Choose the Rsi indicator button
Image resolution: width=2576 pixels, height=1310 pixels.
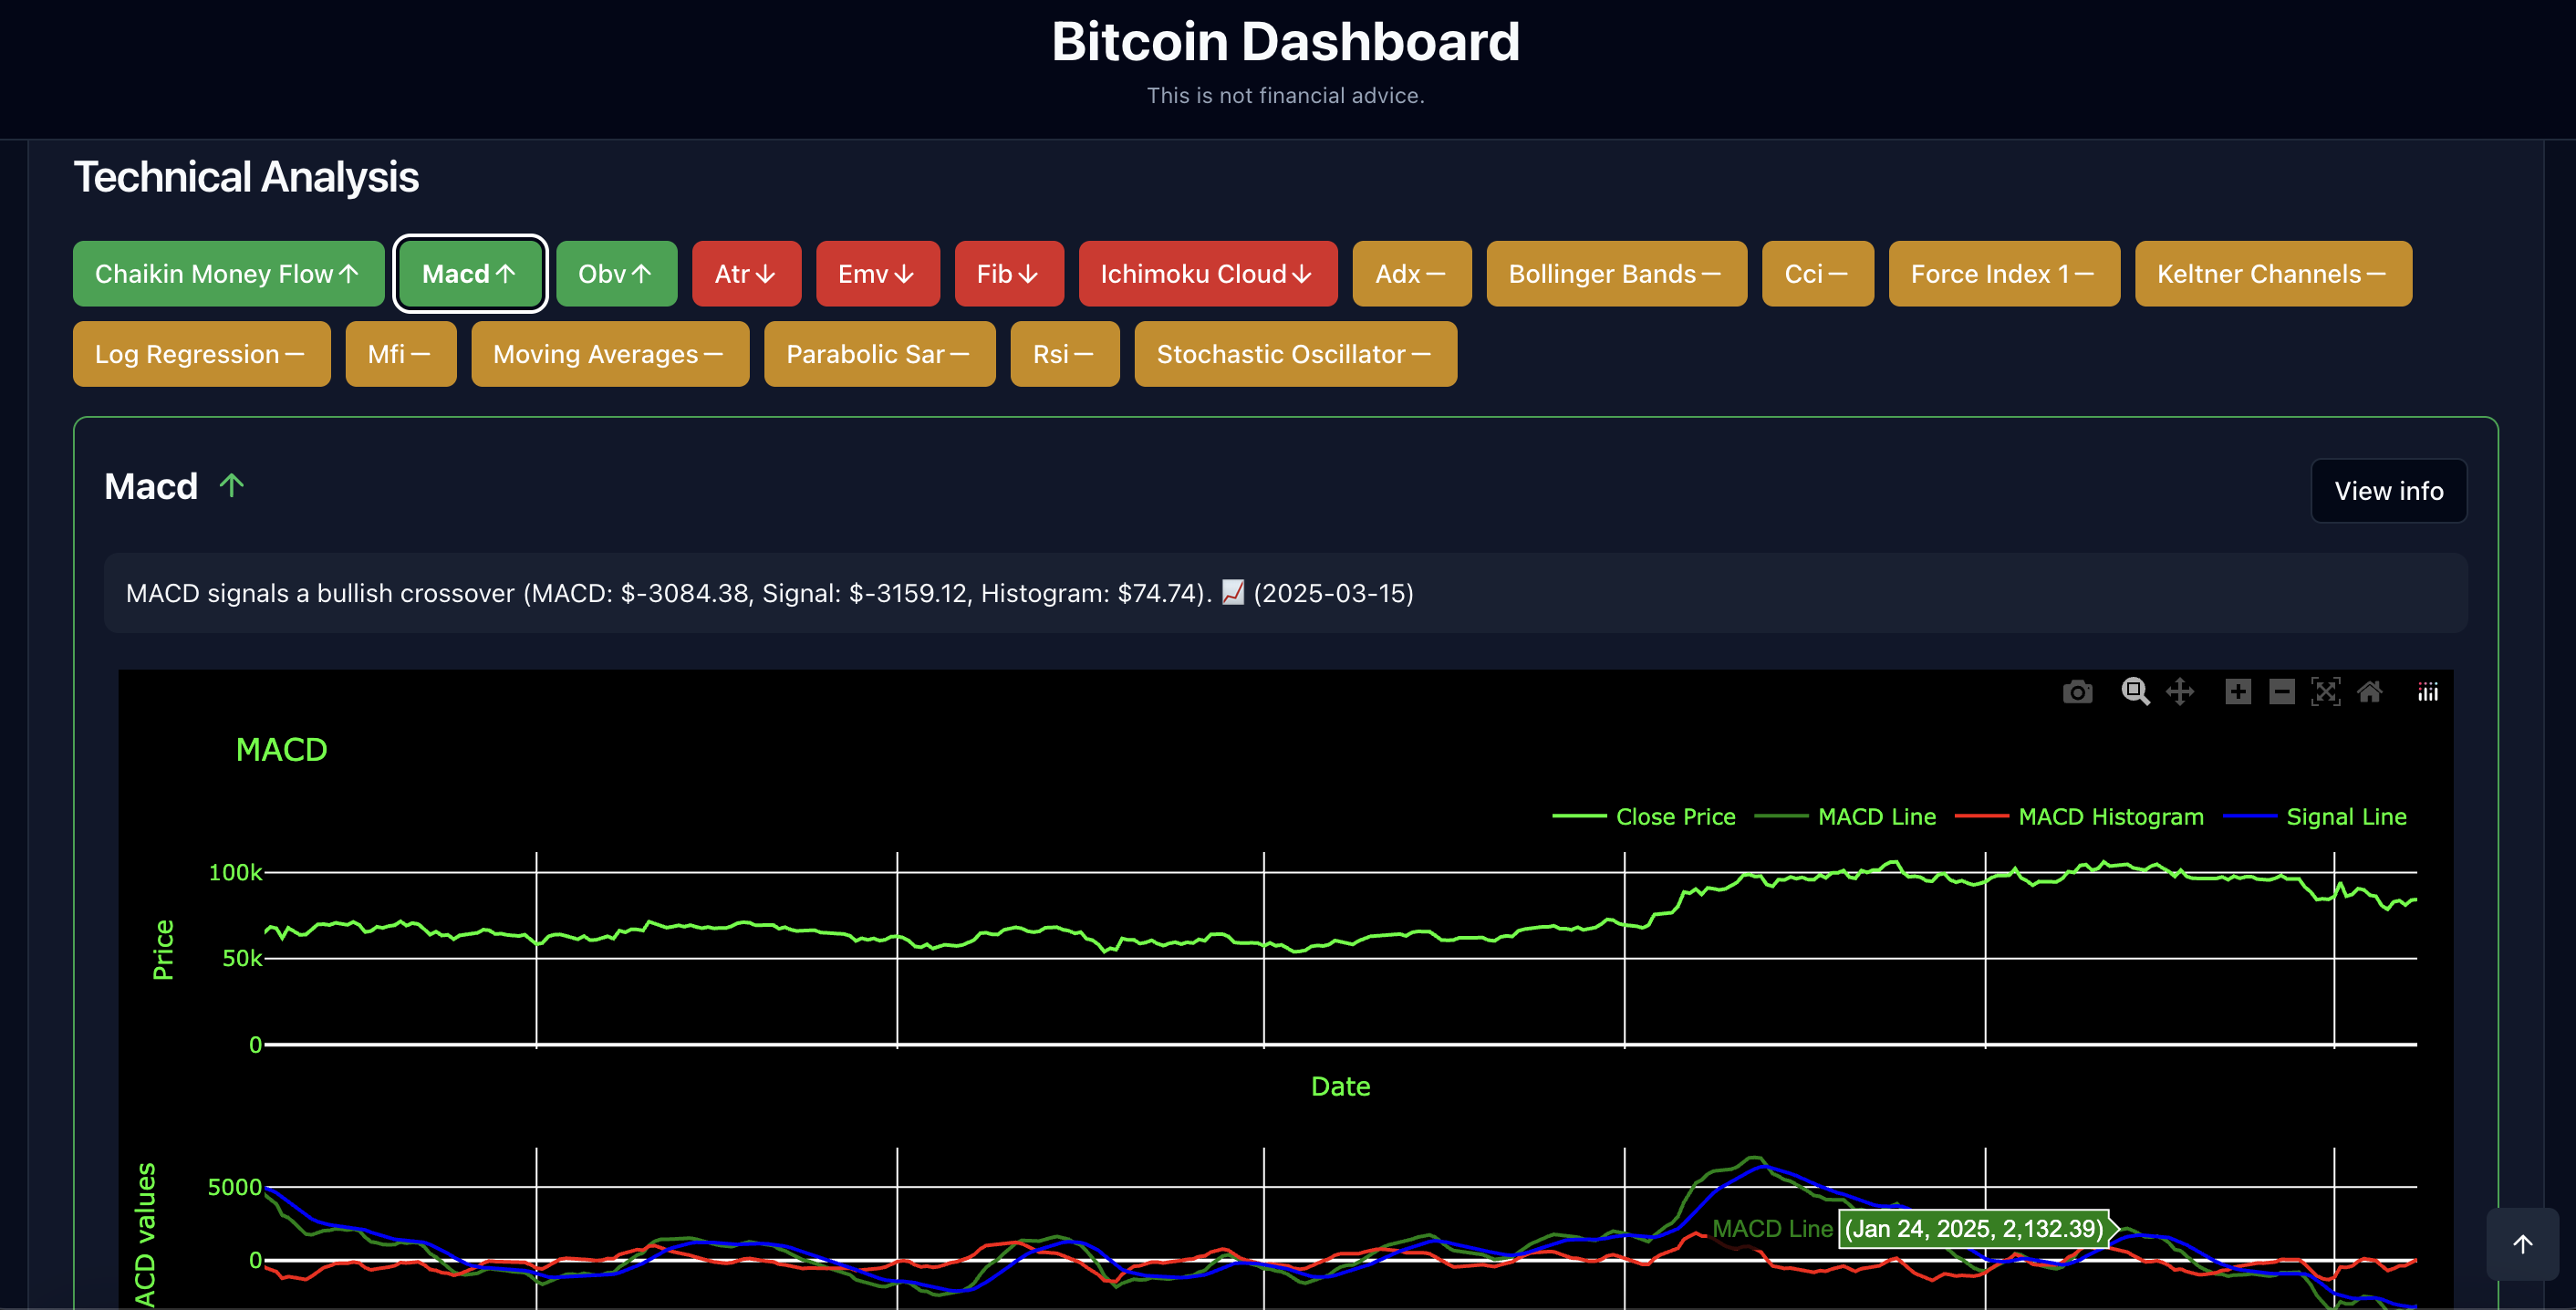(1064, 354)
